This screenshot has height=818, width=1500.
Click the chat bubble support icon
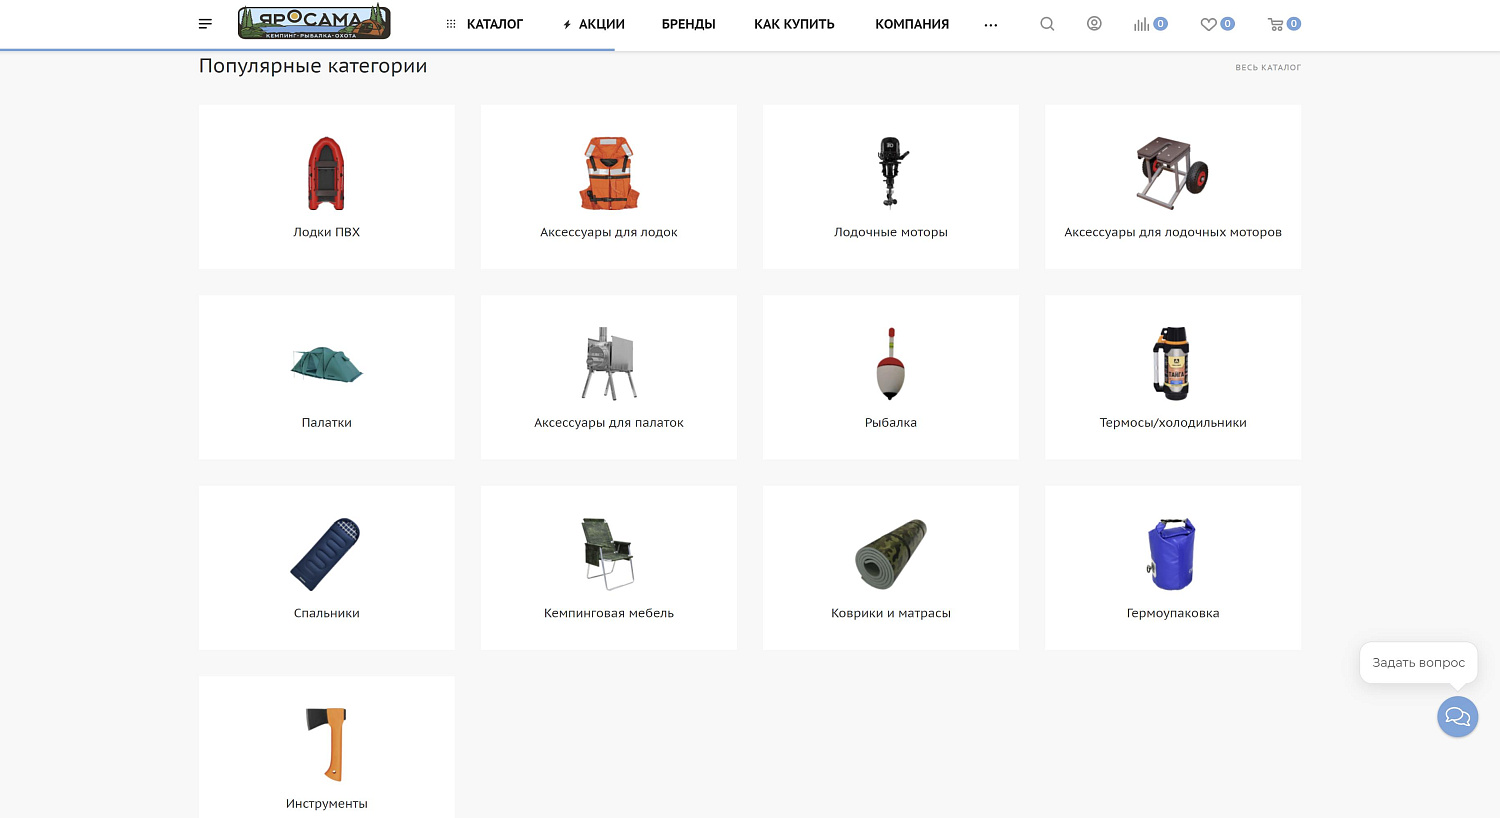coord(1457,717)
